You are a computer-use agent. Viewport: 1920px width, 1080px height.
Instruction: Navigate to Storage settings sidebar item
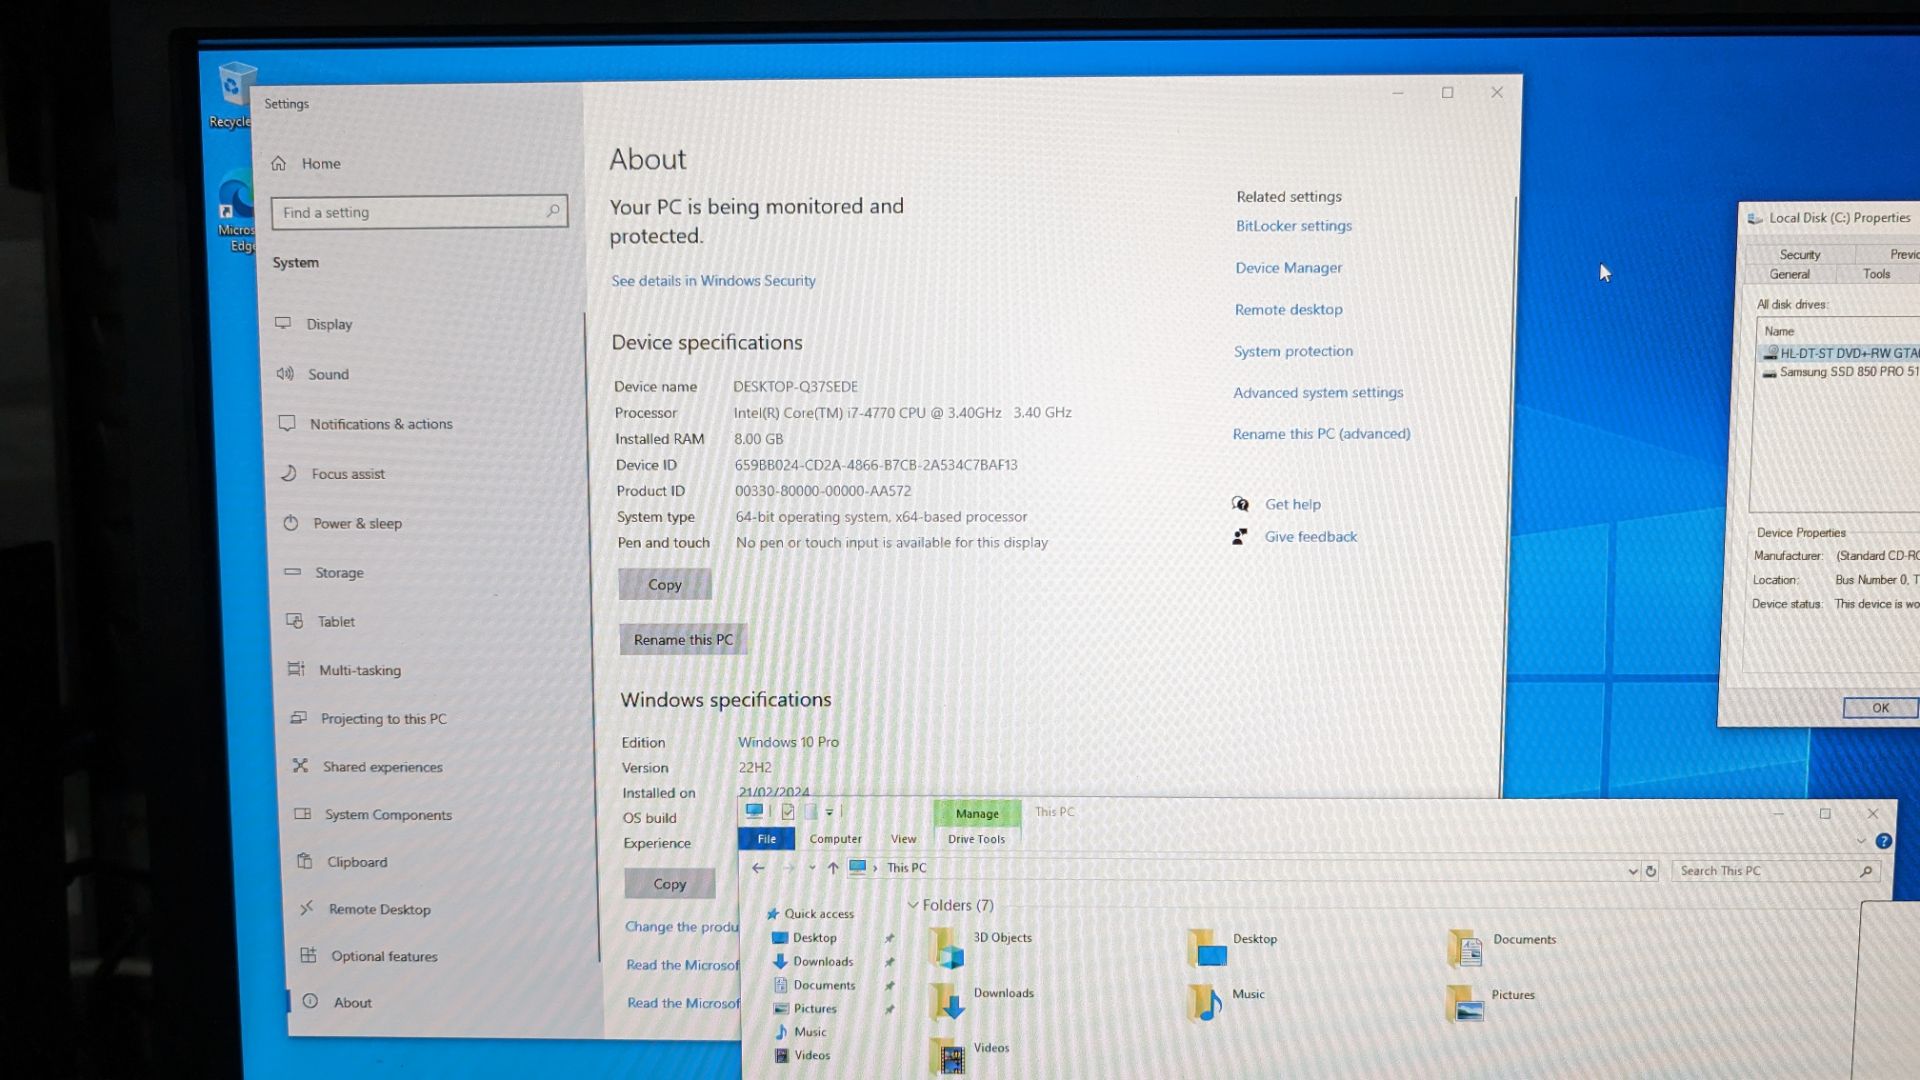339,572
